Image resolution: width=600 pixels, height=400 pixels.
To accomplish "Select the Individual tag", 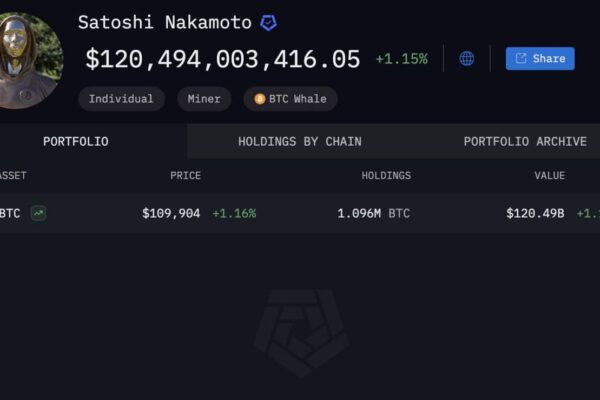I will (x=121, y=99).
